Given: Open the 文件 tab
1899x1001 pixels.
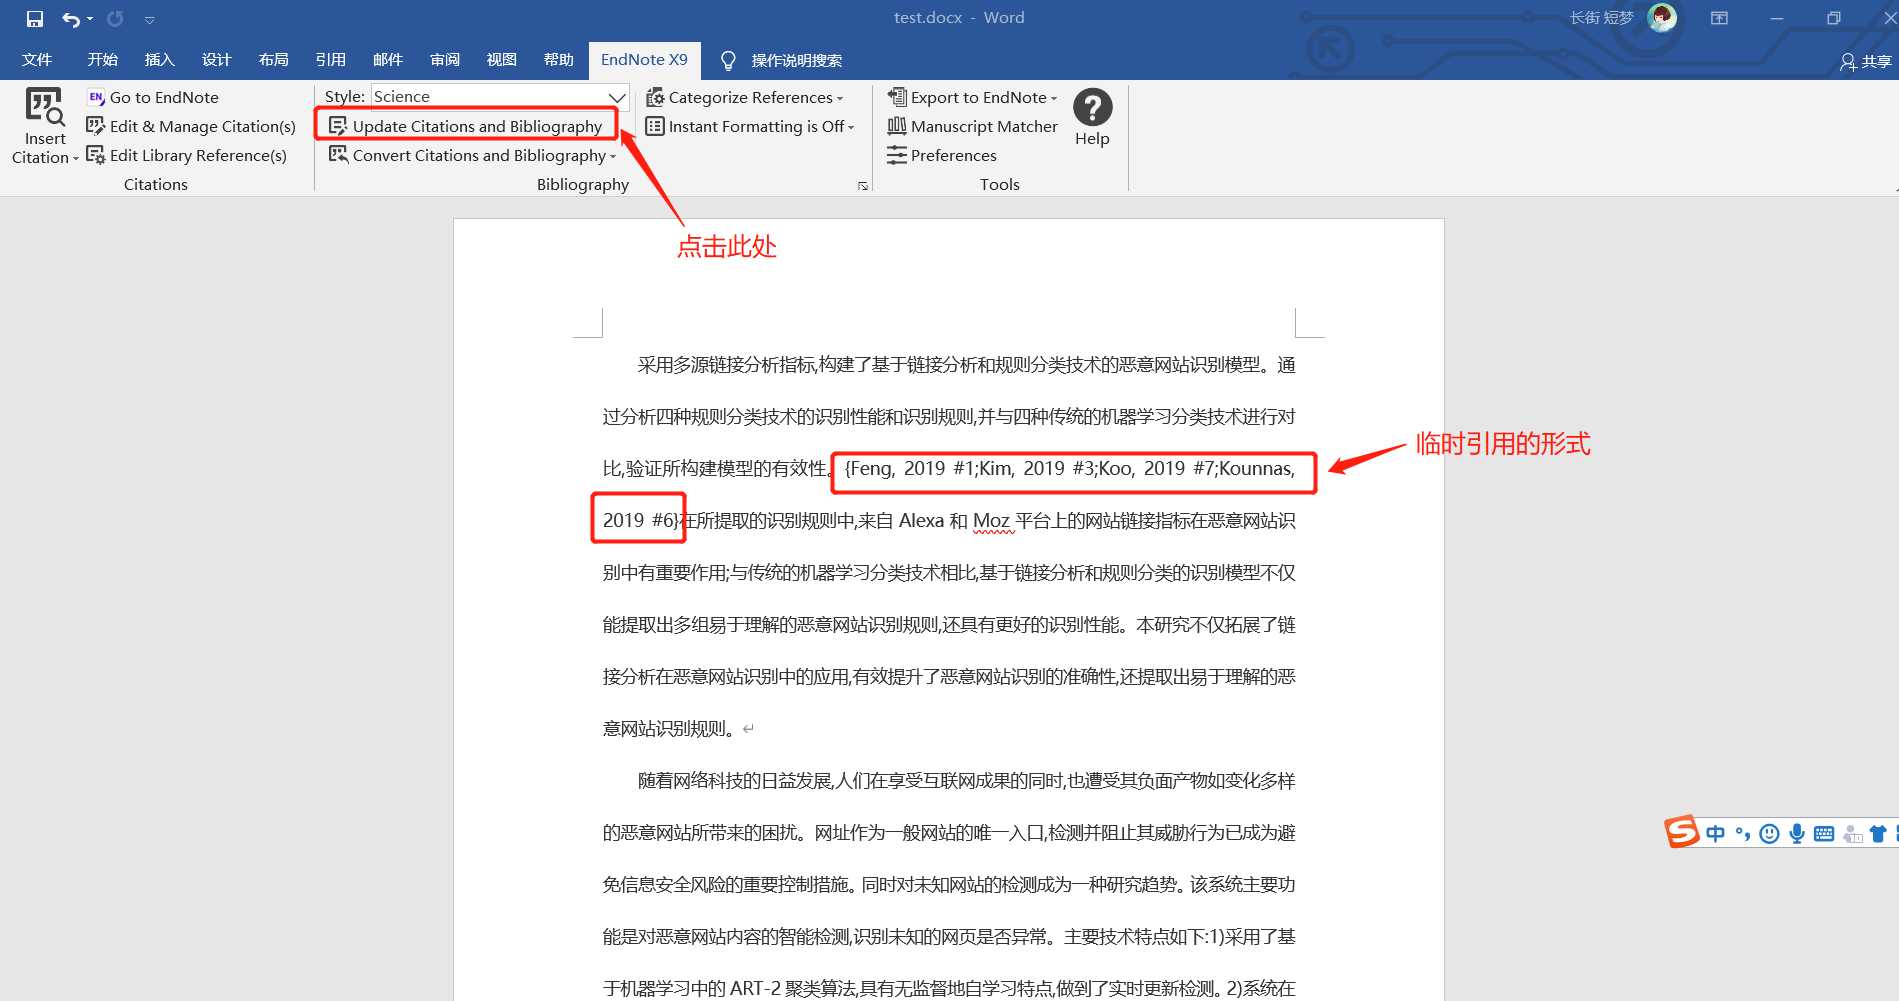Looking at the screenshot, I should [37, 60].
